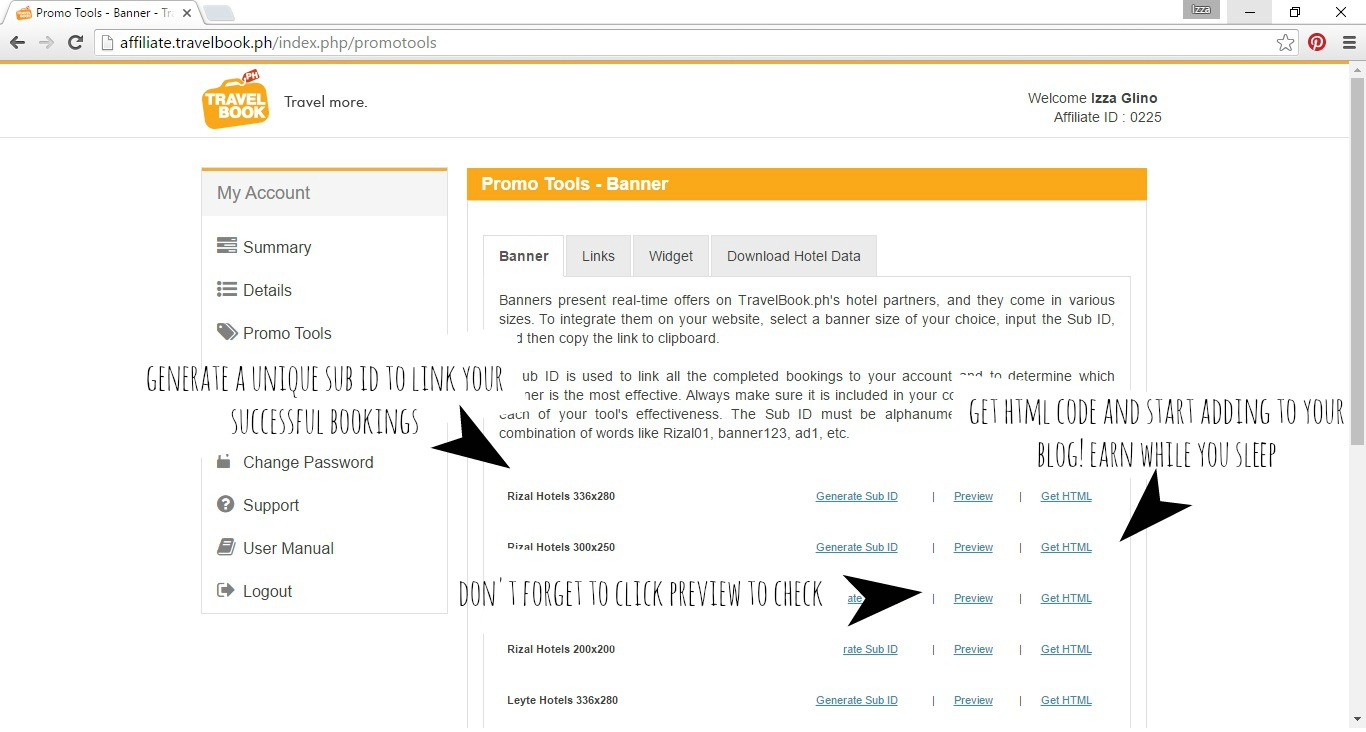Screen dimensions: 1366x732
Task: Click the 'Welcome Izza Glino' greeting
Action: 1093,98
